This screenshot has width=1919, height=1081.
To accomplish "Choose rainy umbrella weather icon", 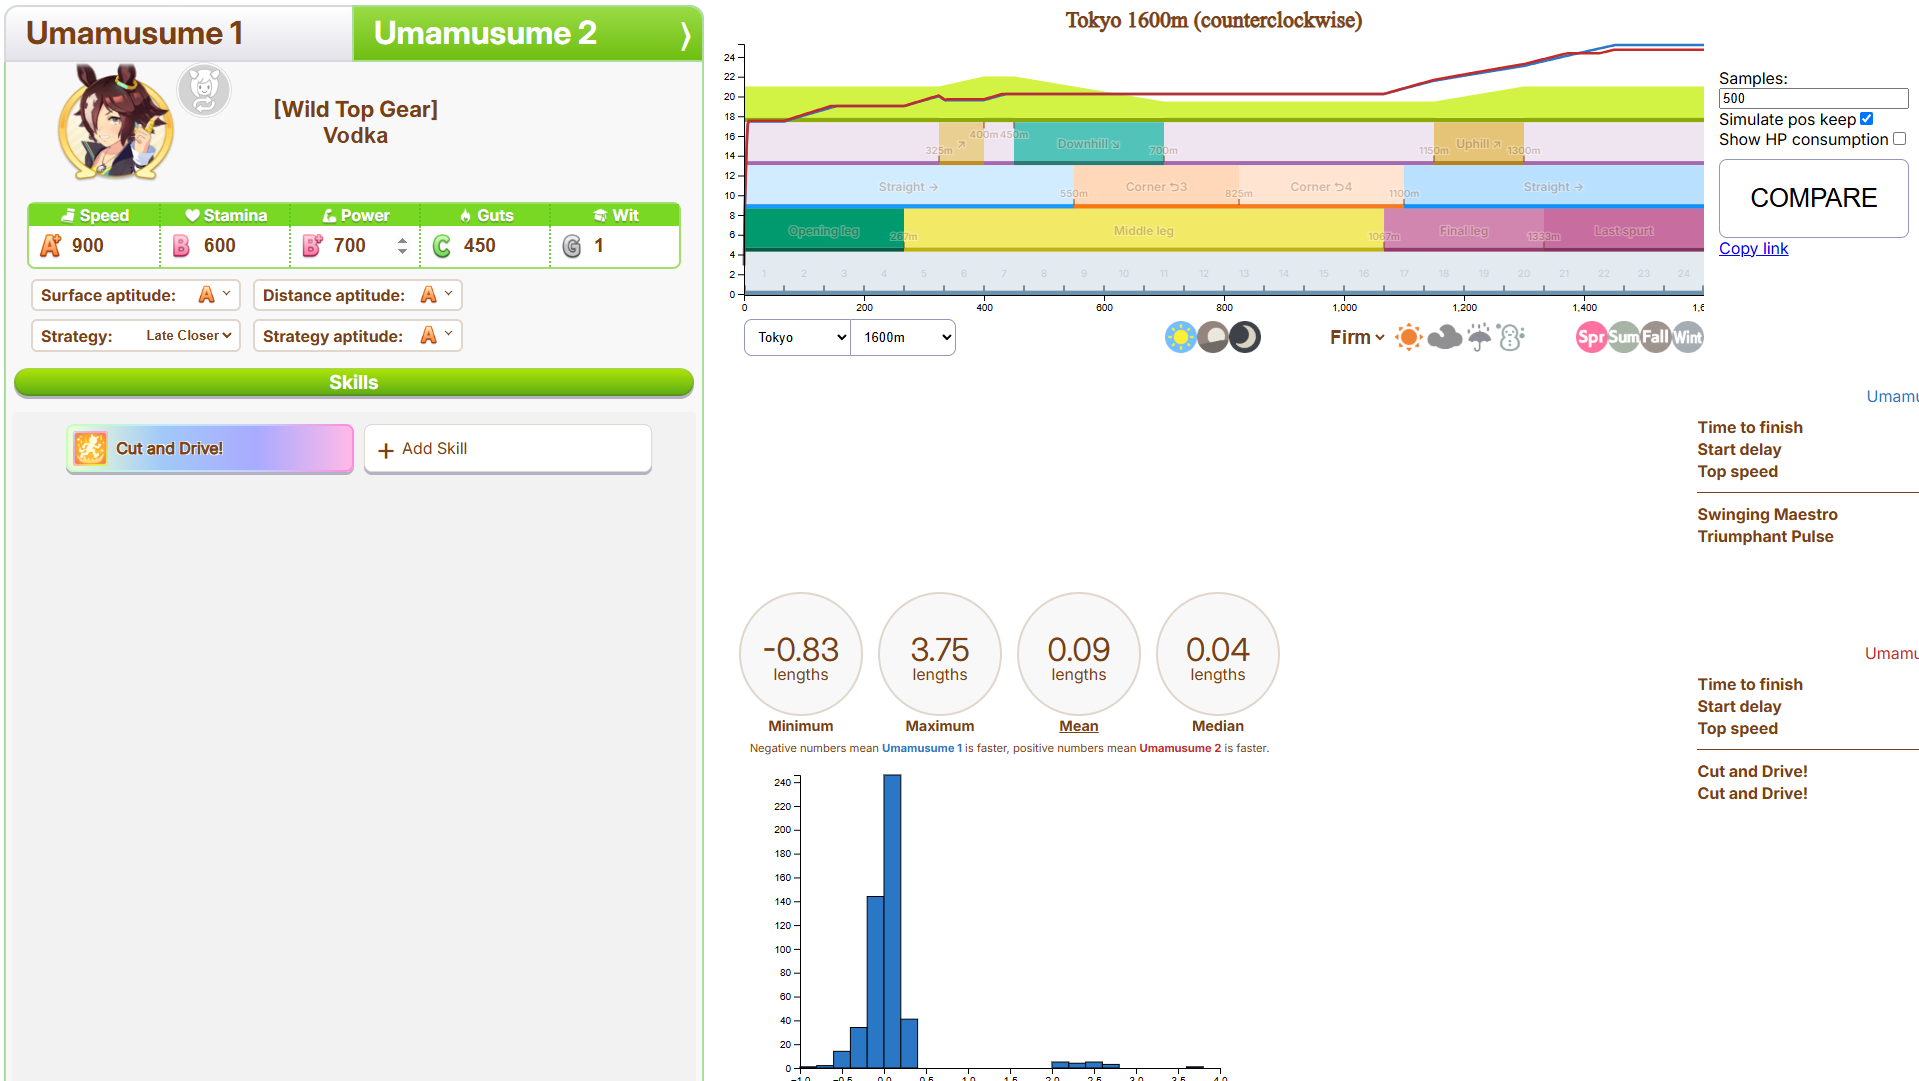I will 1479,337.
